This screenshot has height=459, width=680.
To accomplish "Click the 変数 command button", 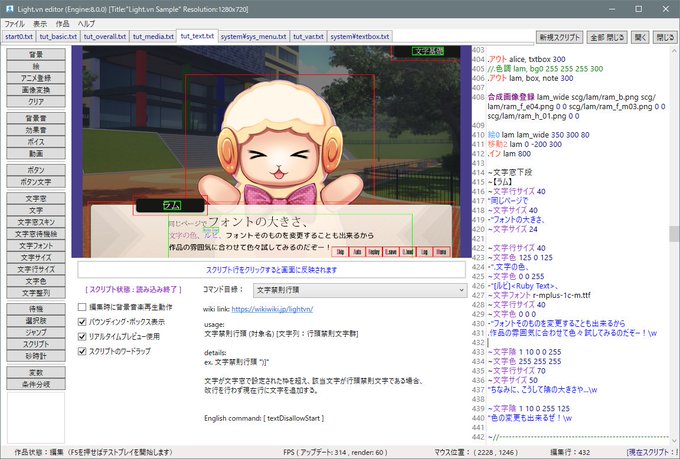I will (36, 372).
